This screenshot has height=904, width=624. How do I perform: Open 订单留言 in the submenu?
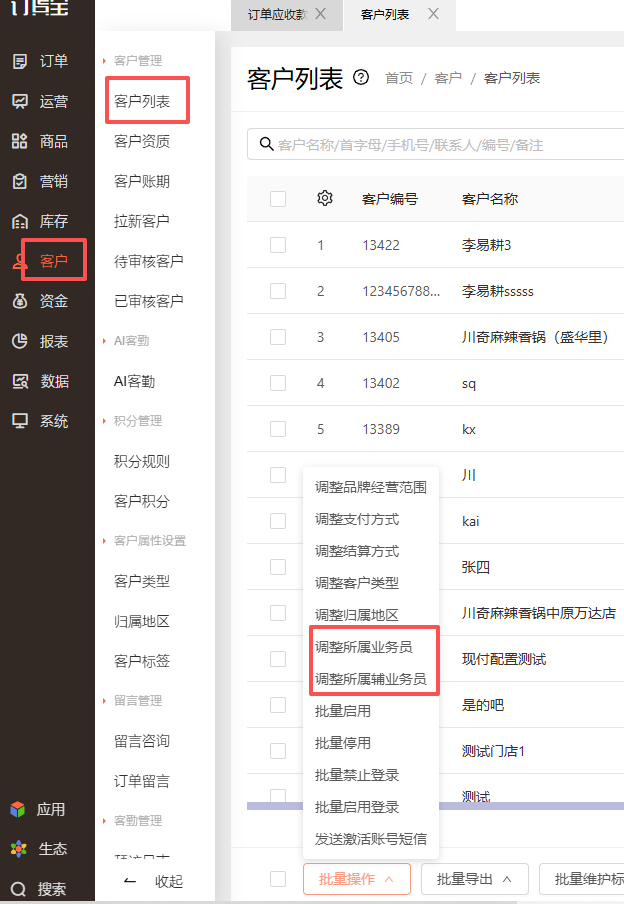(x=142, y=781)
